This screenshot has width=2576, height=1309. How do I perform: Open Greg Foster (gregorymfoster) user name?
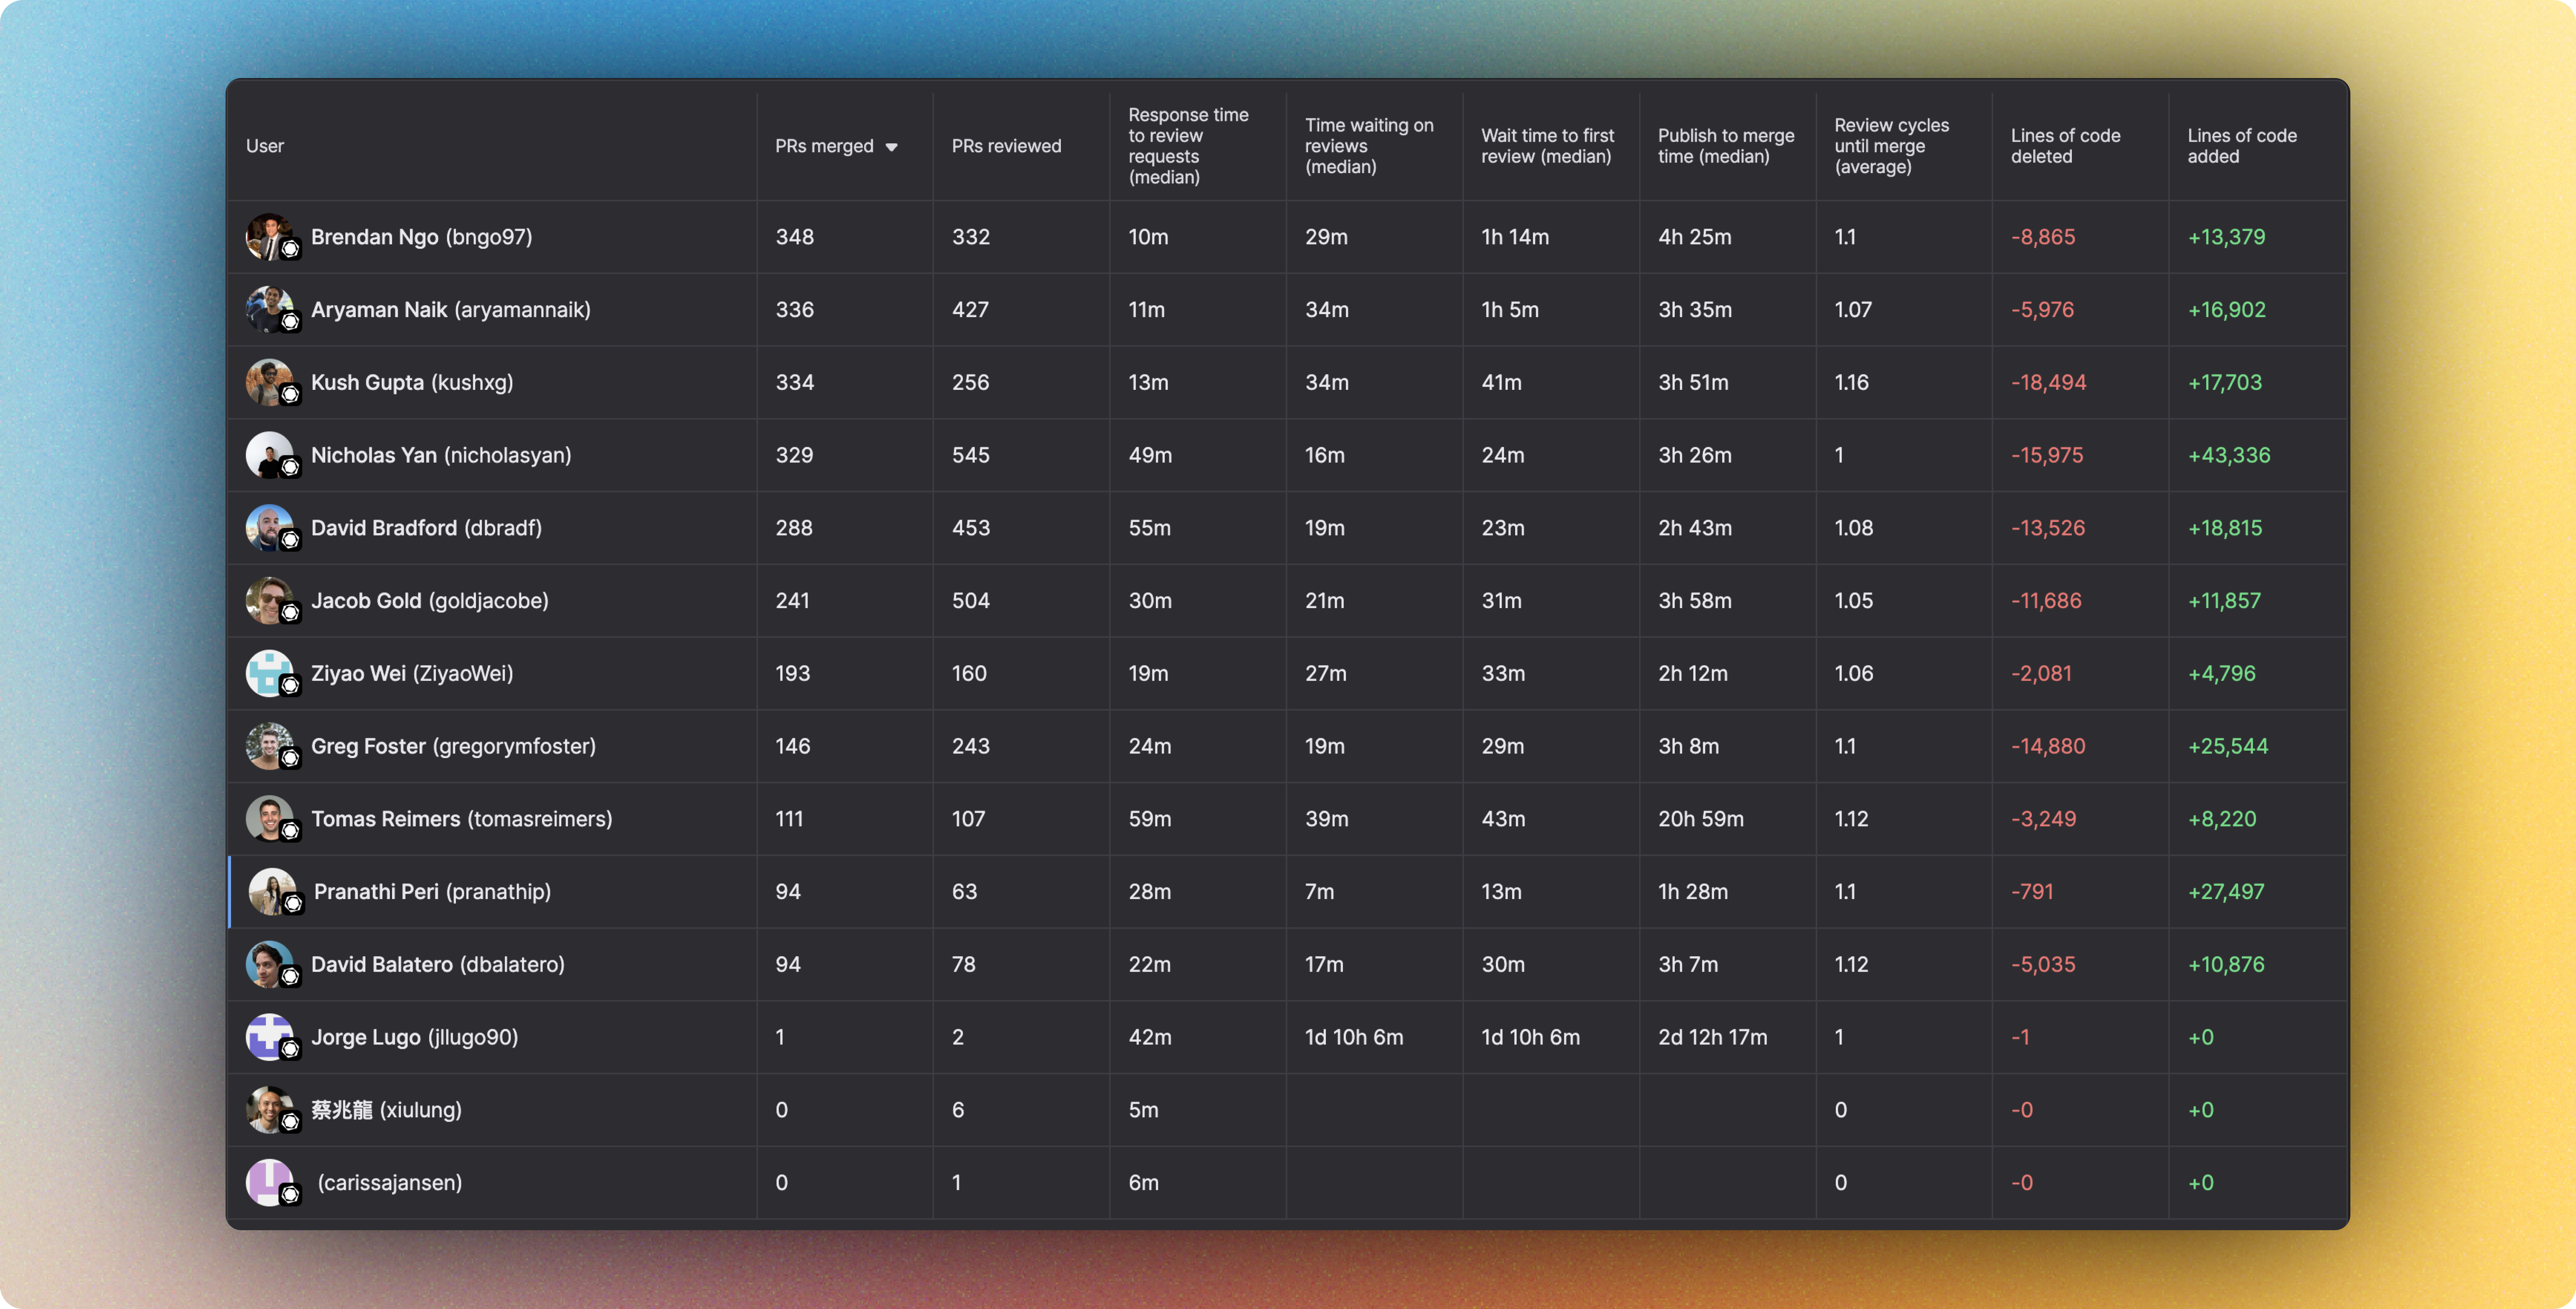pos(453,746)
